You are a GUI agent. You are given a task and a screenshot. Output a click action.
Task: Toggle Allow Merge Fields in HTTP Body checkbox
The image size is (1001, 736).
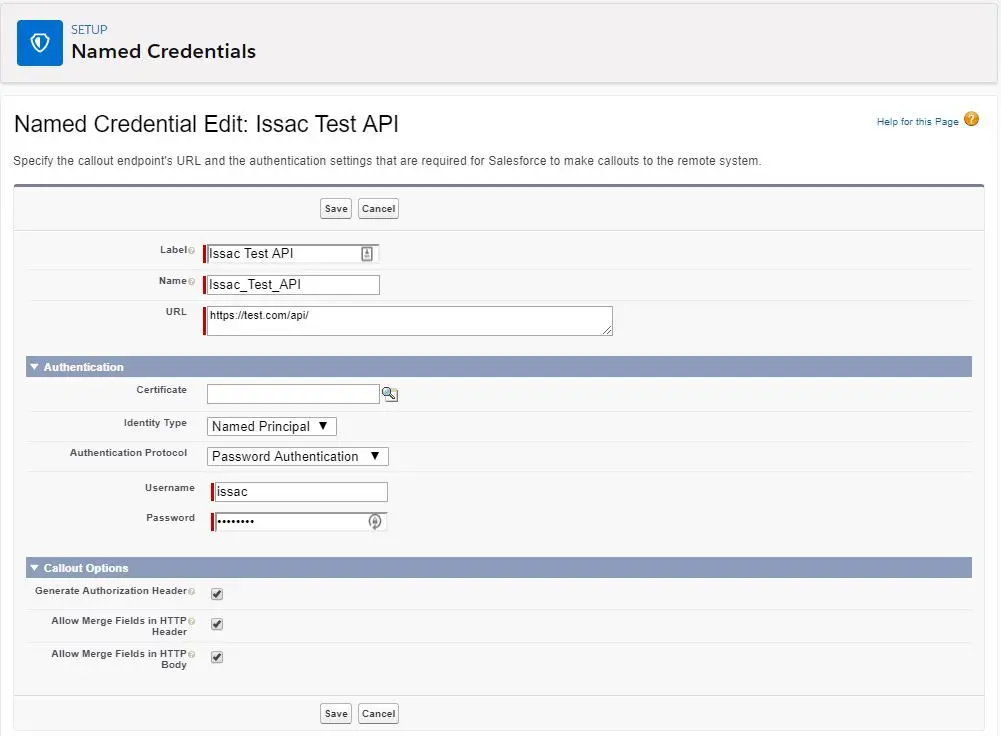click(x=217, y=657)
